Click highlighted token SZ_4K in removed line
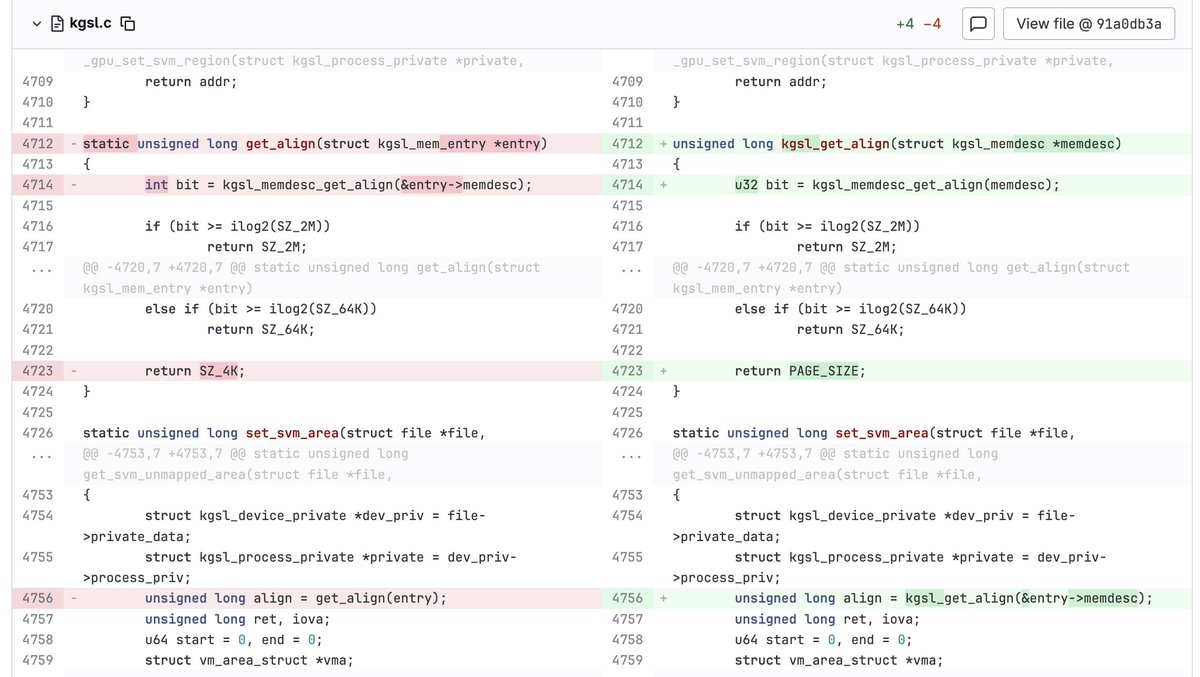This screenshot has height=677, width=1200. pos(218,371)
